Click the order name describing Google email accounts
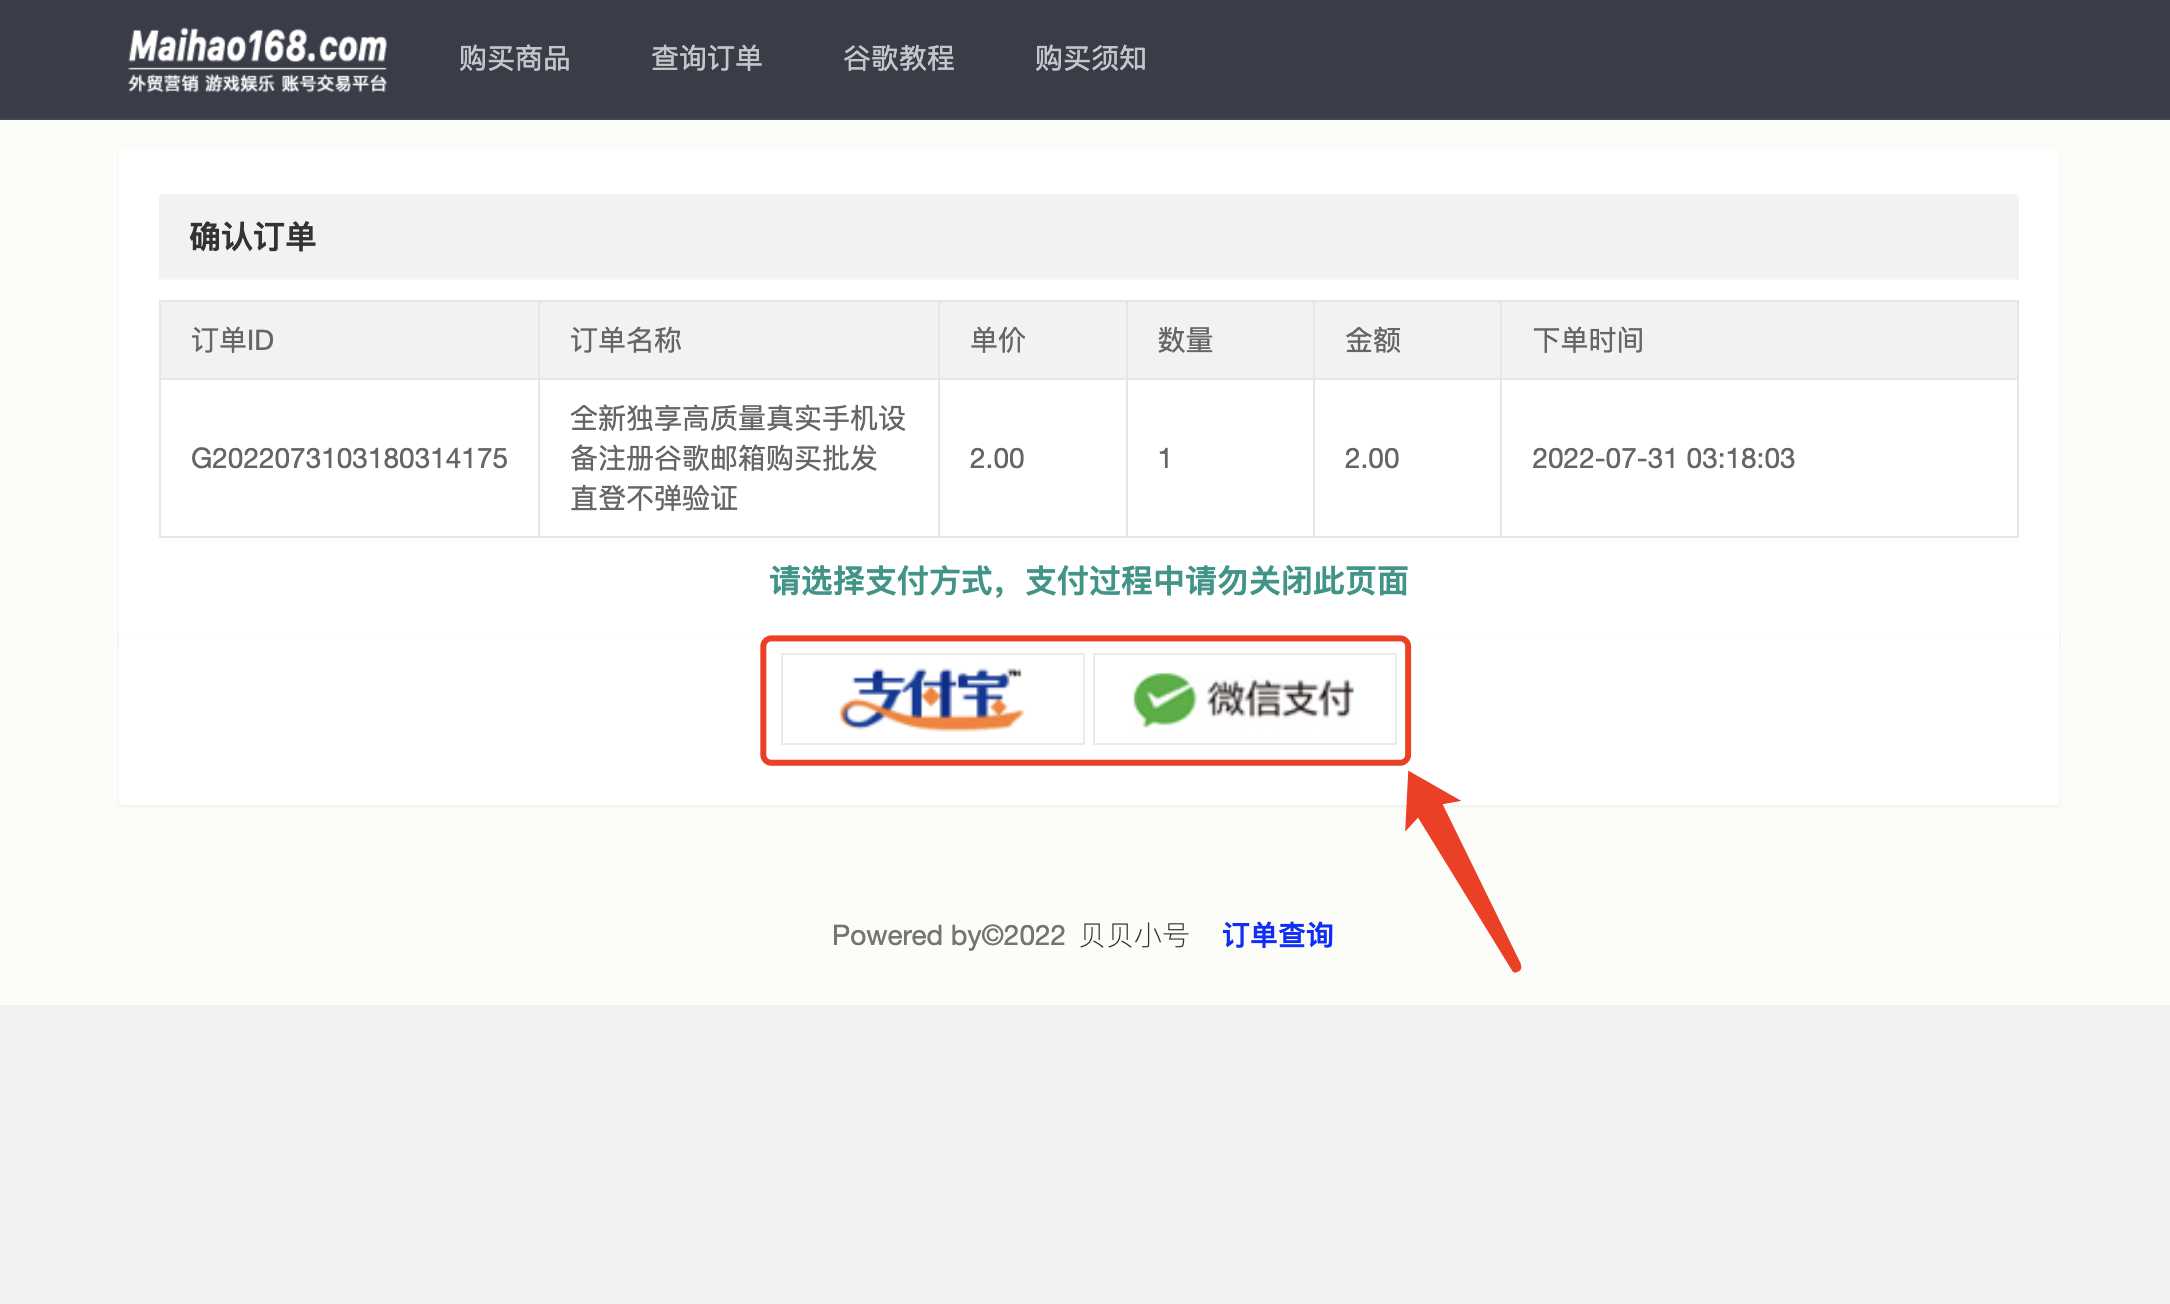Viewport: 2170px width, 1304px height. pyautogui.click(x=737, y=458)
